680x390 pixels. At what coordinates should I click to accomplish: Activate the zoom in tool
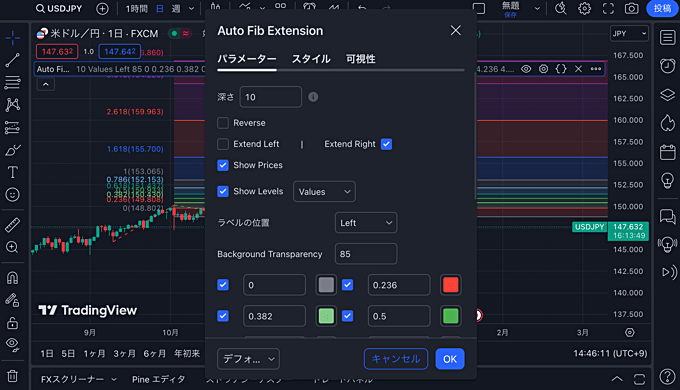[x=13, y=247]
